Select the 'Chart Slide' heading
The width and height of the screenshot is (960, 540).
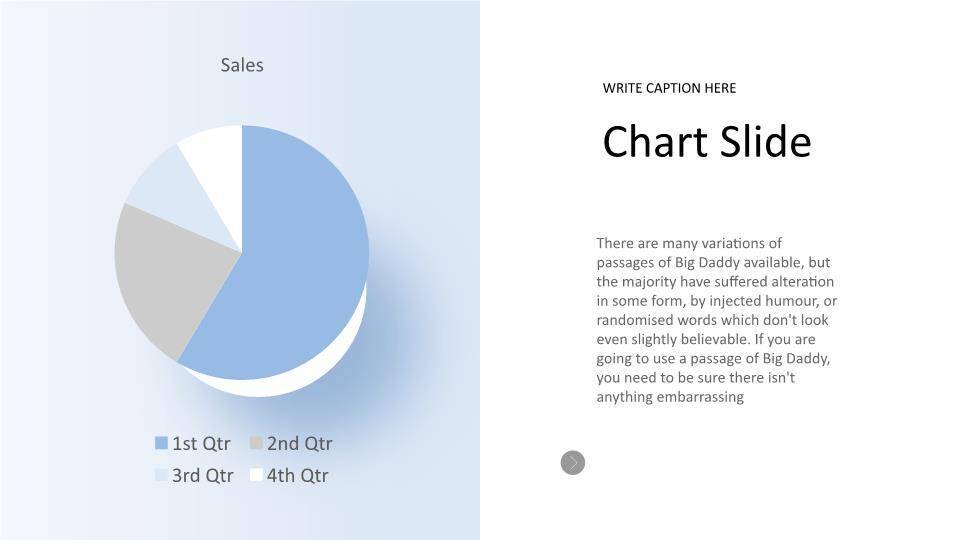tap(706, 142)
